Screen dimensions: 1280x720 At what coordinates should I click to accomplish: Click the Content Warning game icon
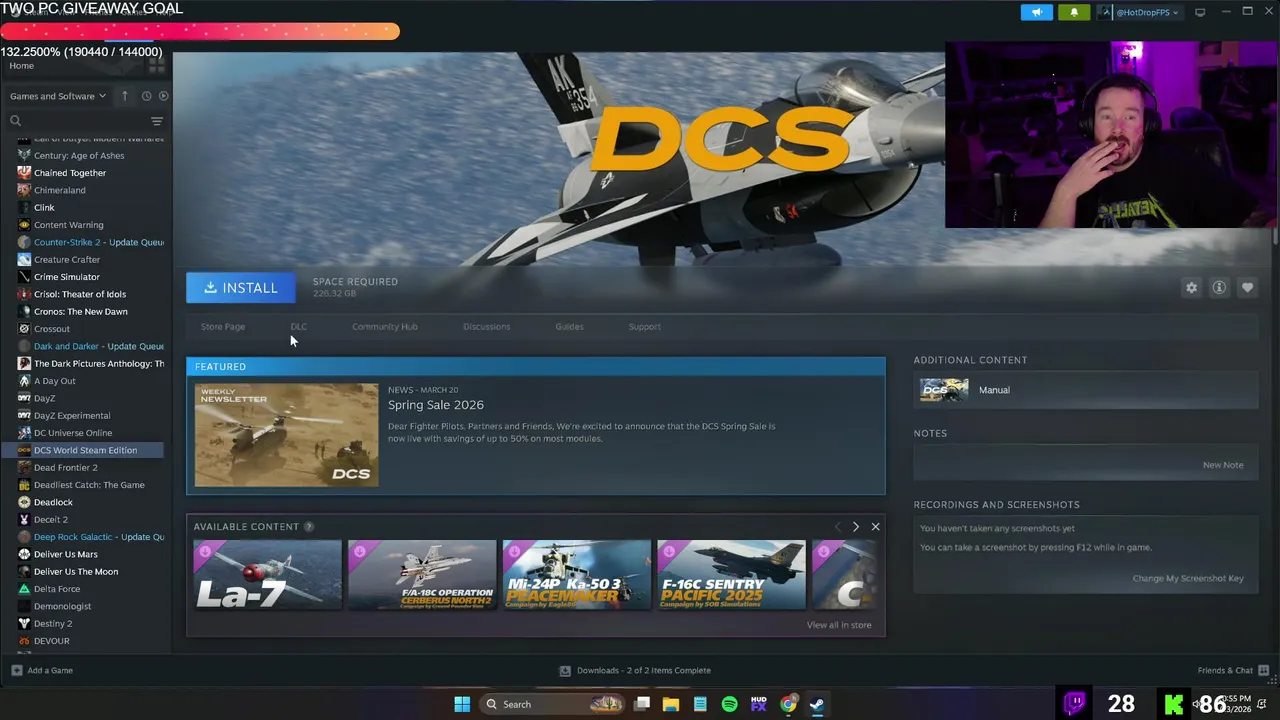[24, 225]
